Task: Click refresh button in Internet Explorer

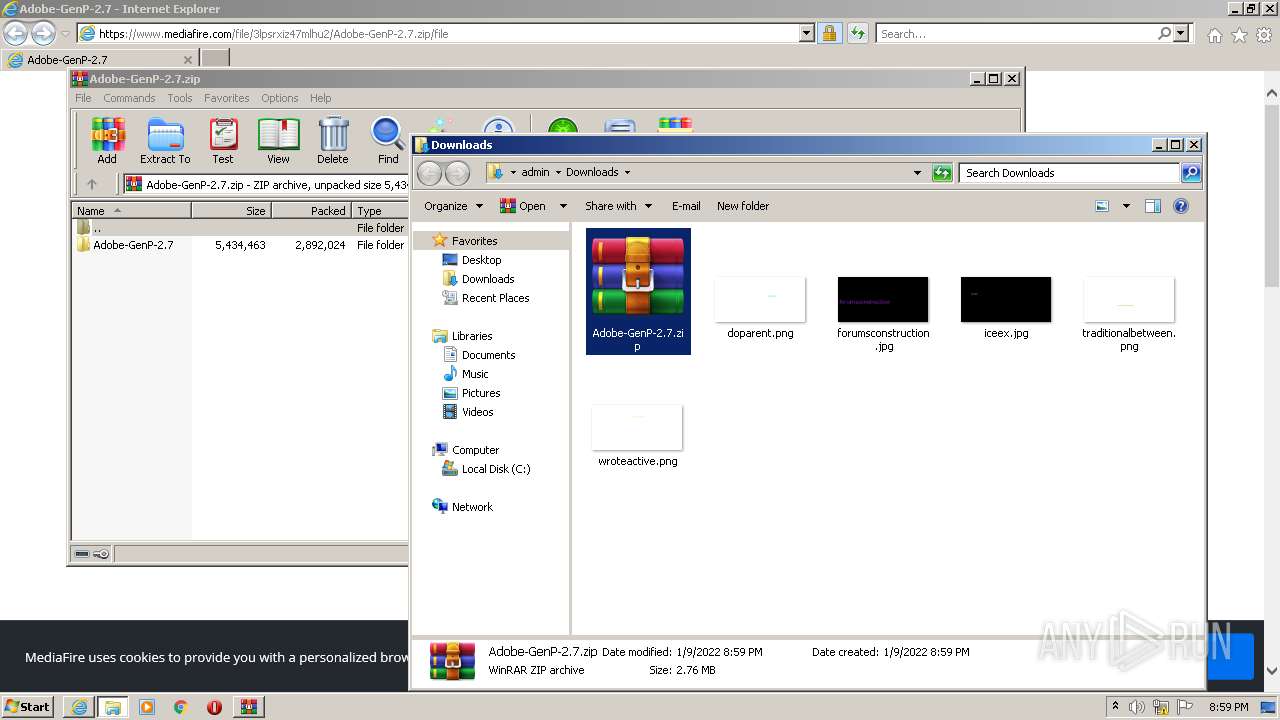Action: coord(857,34)
